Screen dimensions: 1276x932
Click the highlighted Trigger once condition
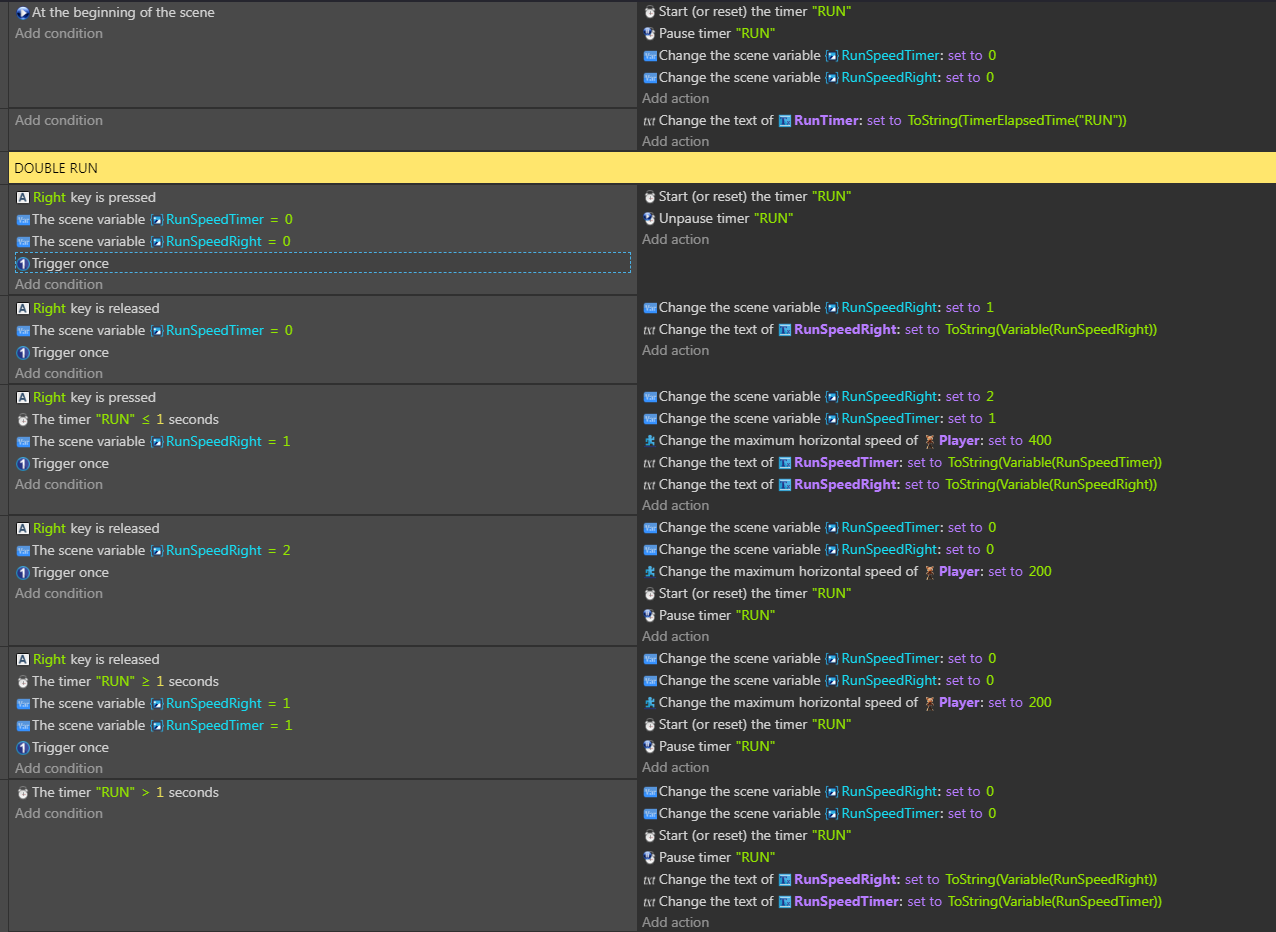click(323, 263)
